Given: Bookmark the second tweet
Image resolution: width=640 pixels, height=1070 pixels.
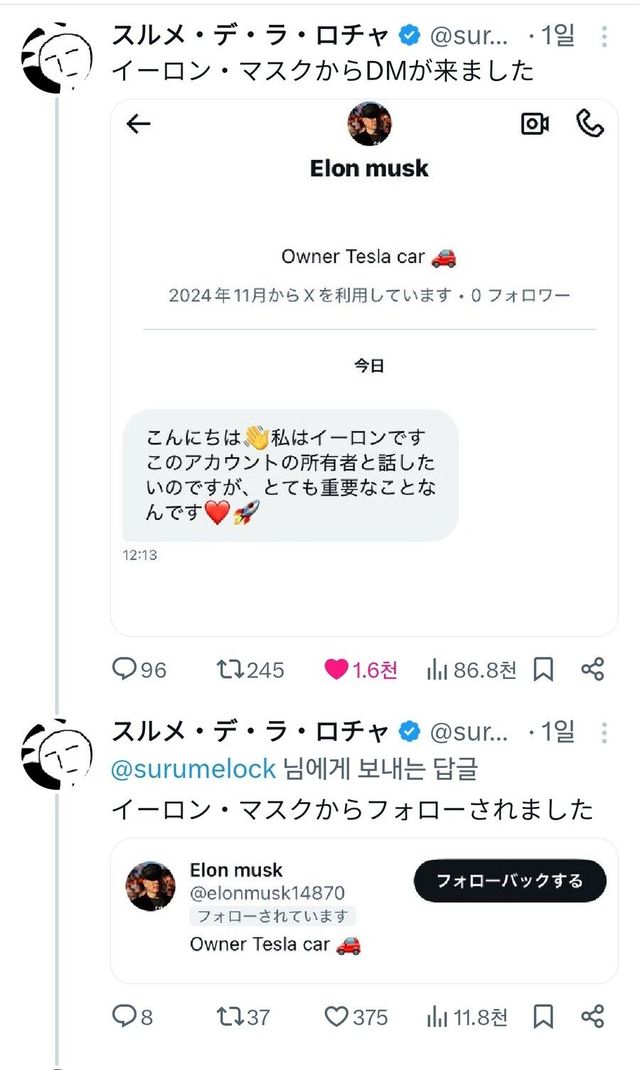Looking at the screenshot, I should (x=543, y=1017).
